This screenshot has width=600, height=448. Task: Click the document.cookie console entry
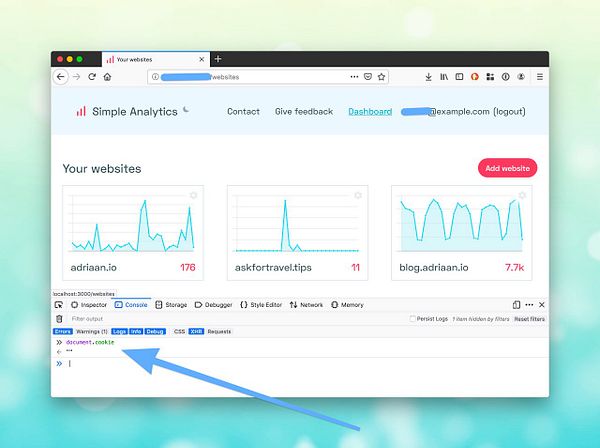coord(90,342)
